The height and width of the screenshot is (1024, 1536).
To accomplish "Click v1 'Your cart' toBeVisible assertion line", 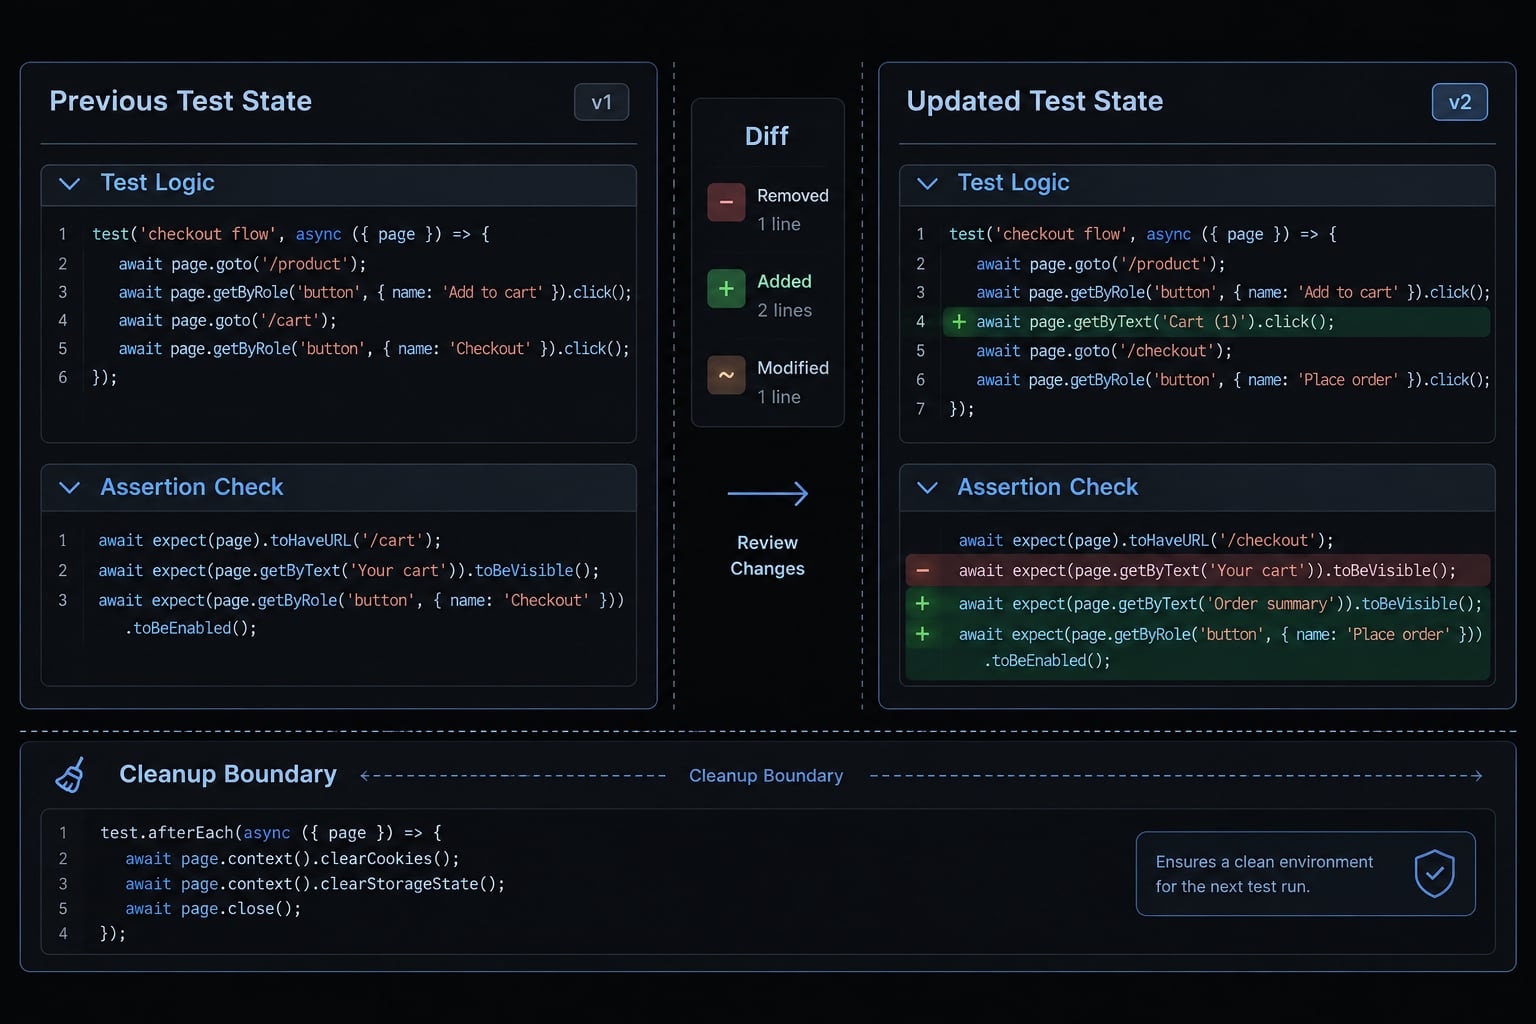I will [348, 570].
